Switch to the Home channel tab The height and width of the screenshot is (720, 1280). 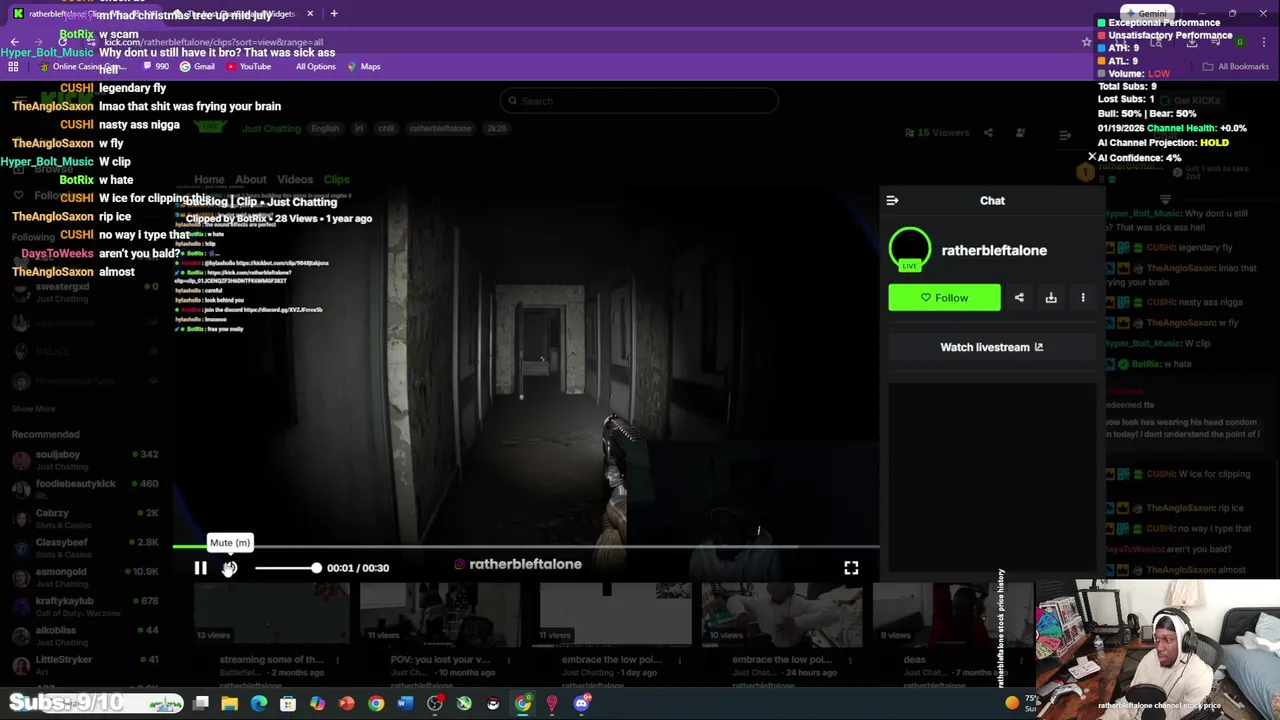pyautogui.click(x=209, y=180)
